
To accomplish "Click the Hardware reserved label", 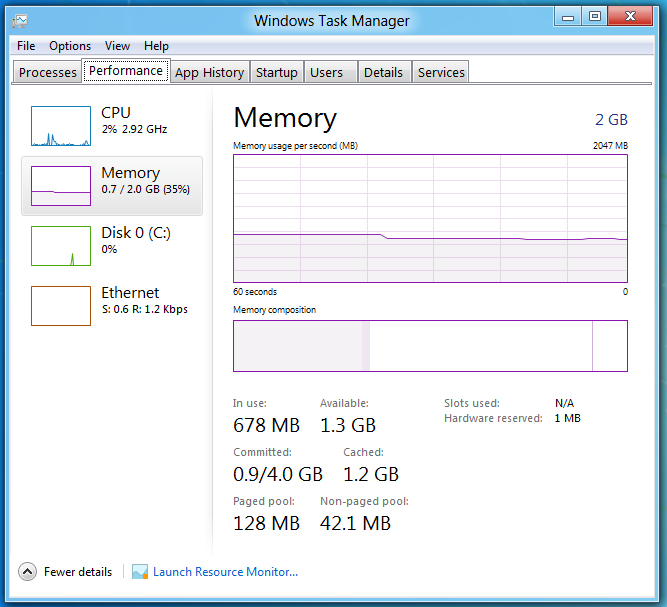I will [x=493, y=418].
